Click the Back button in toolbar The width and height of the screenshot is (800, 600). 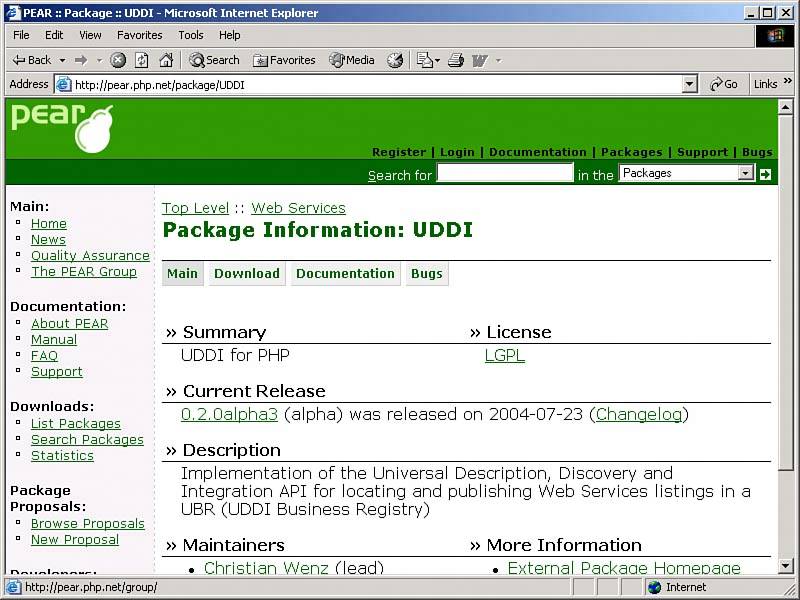coord(32,60)
